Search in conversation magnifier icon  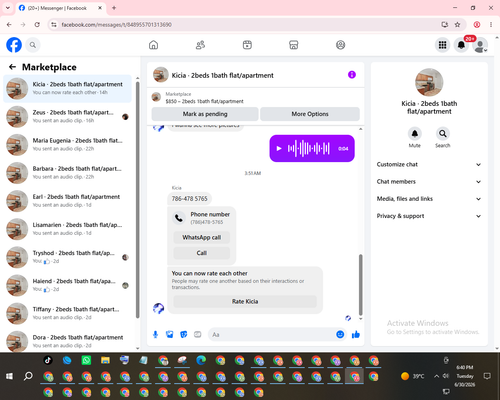(x=442, y=134)
